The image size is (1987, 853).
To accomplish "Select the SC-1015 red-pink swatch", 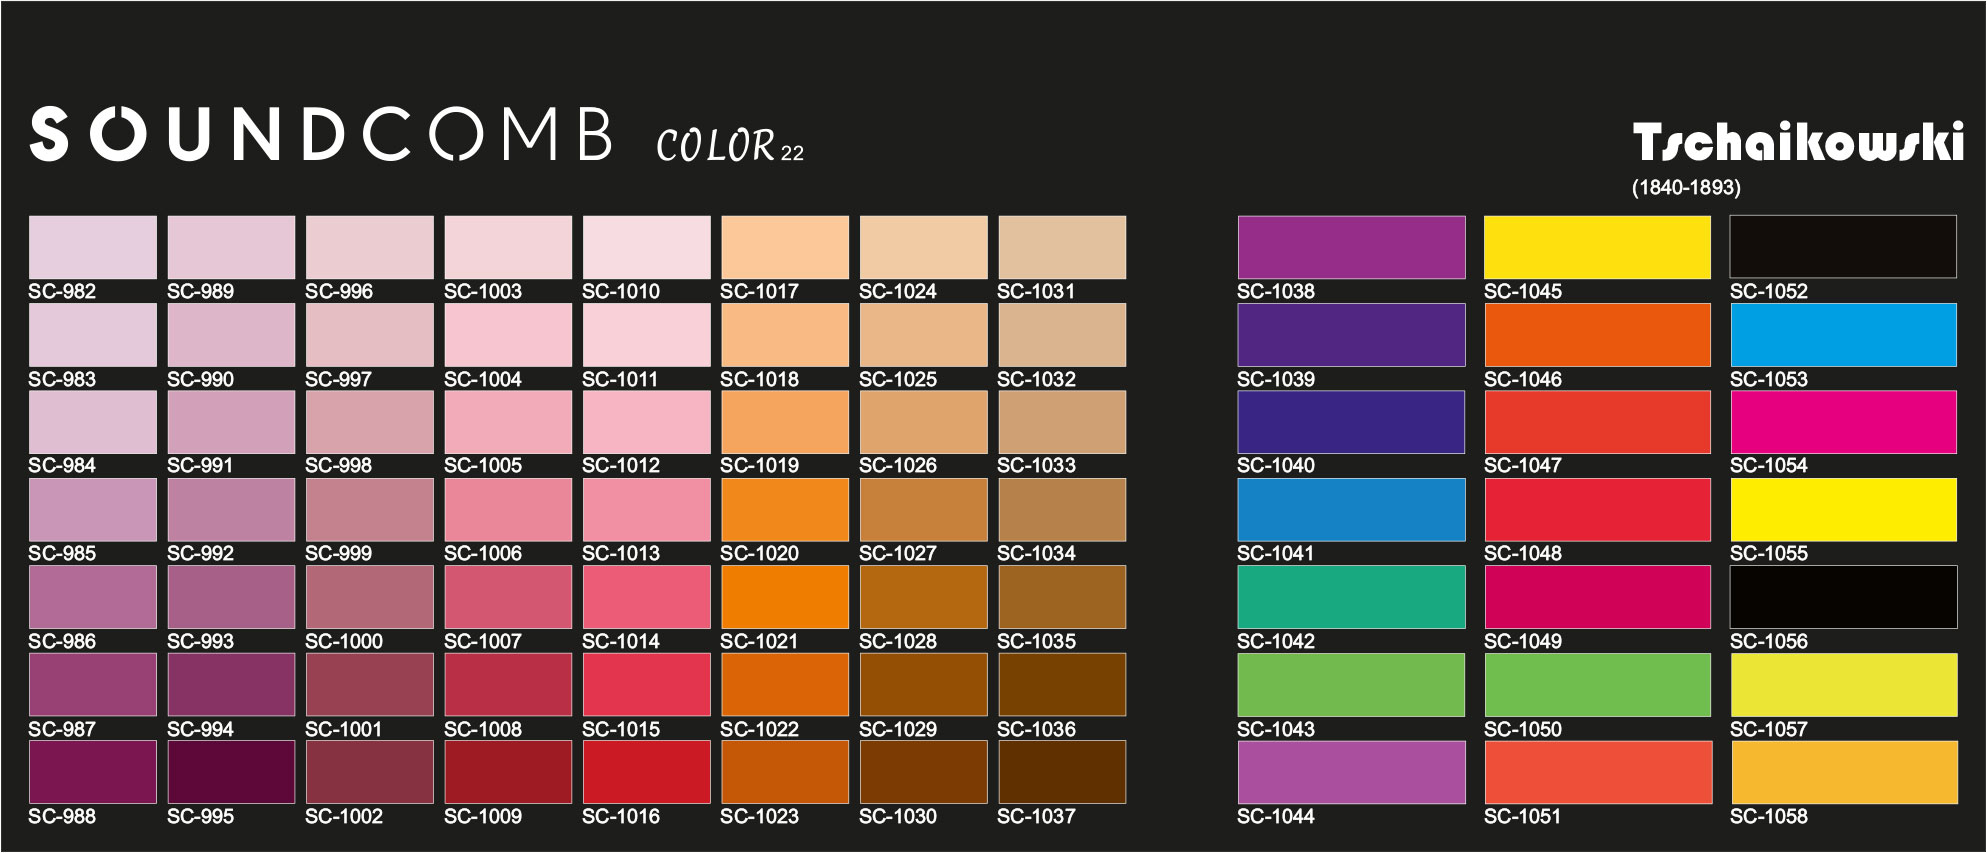I will tap(647, 685).
